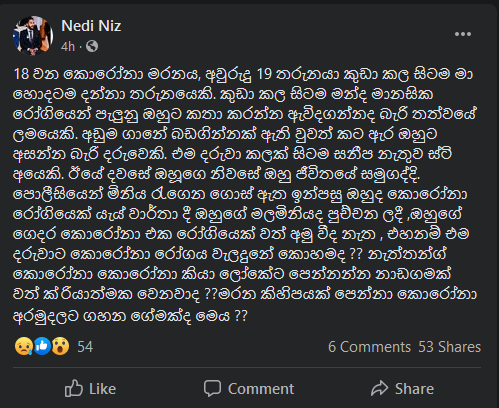
Task: Click the Comment speech bubble icon
Action: point(212,389)
